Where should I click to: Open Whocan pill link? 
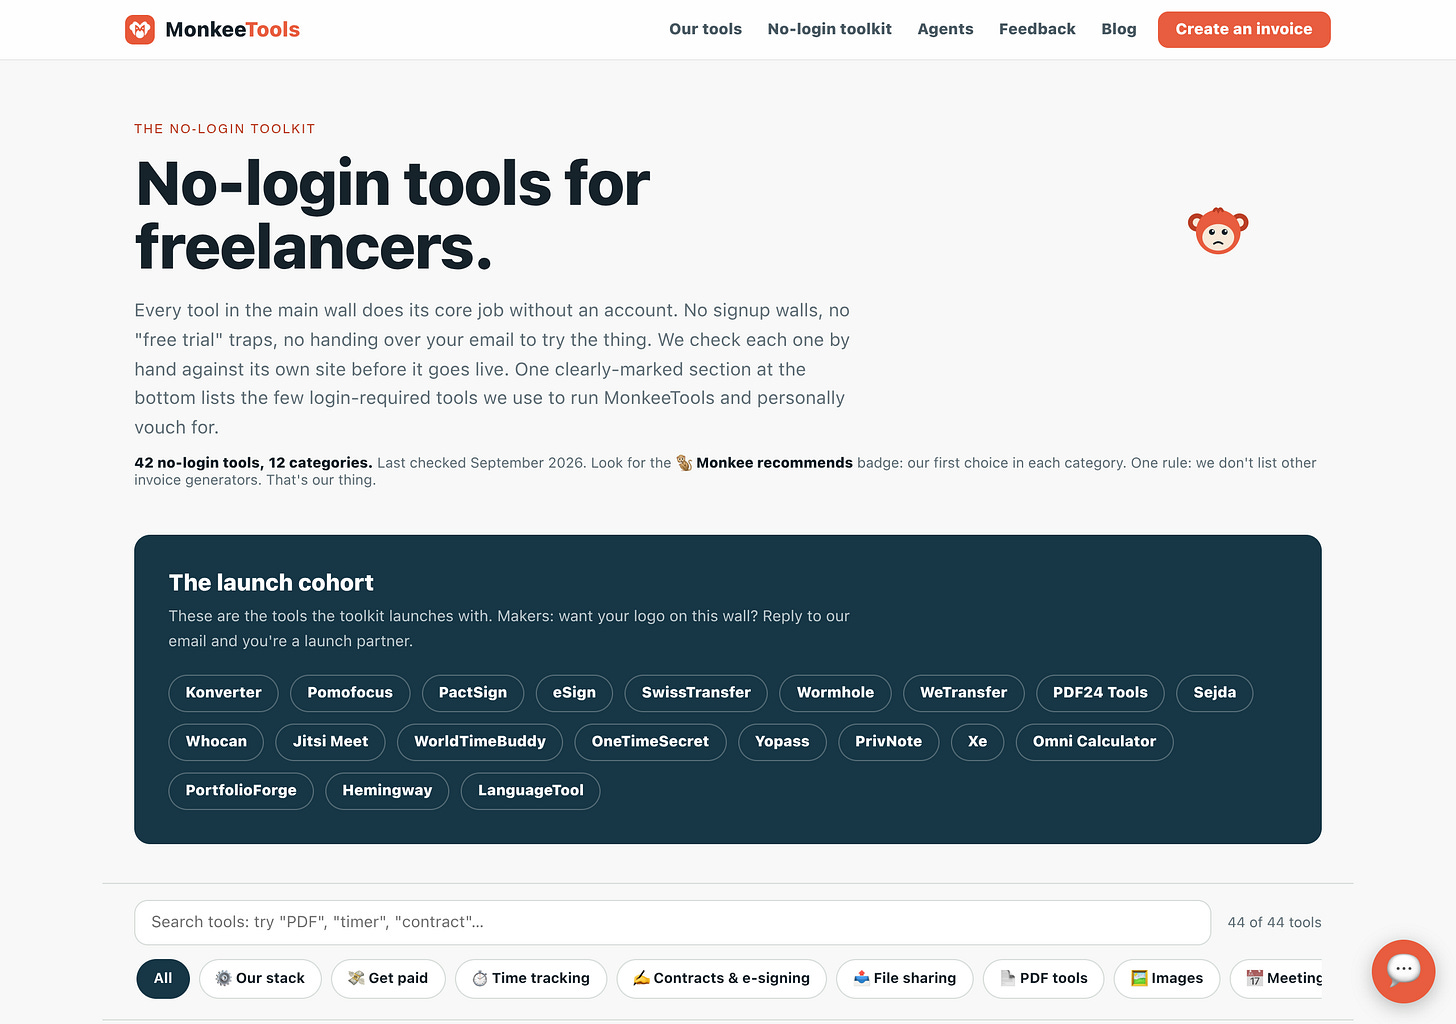pos(216,741)
